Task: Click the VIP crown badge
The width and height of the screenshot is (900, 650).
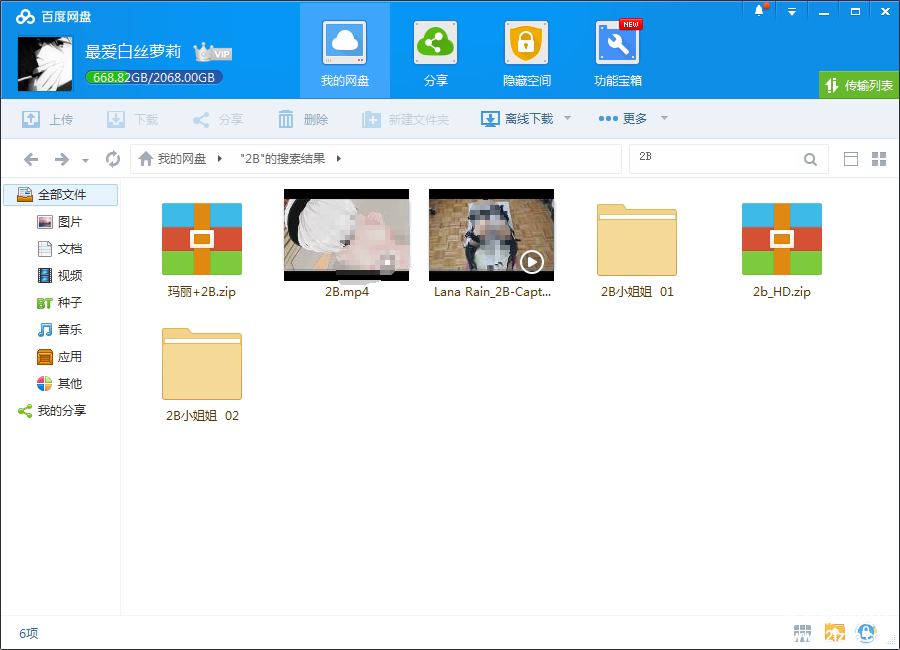Action: point(212,52)
